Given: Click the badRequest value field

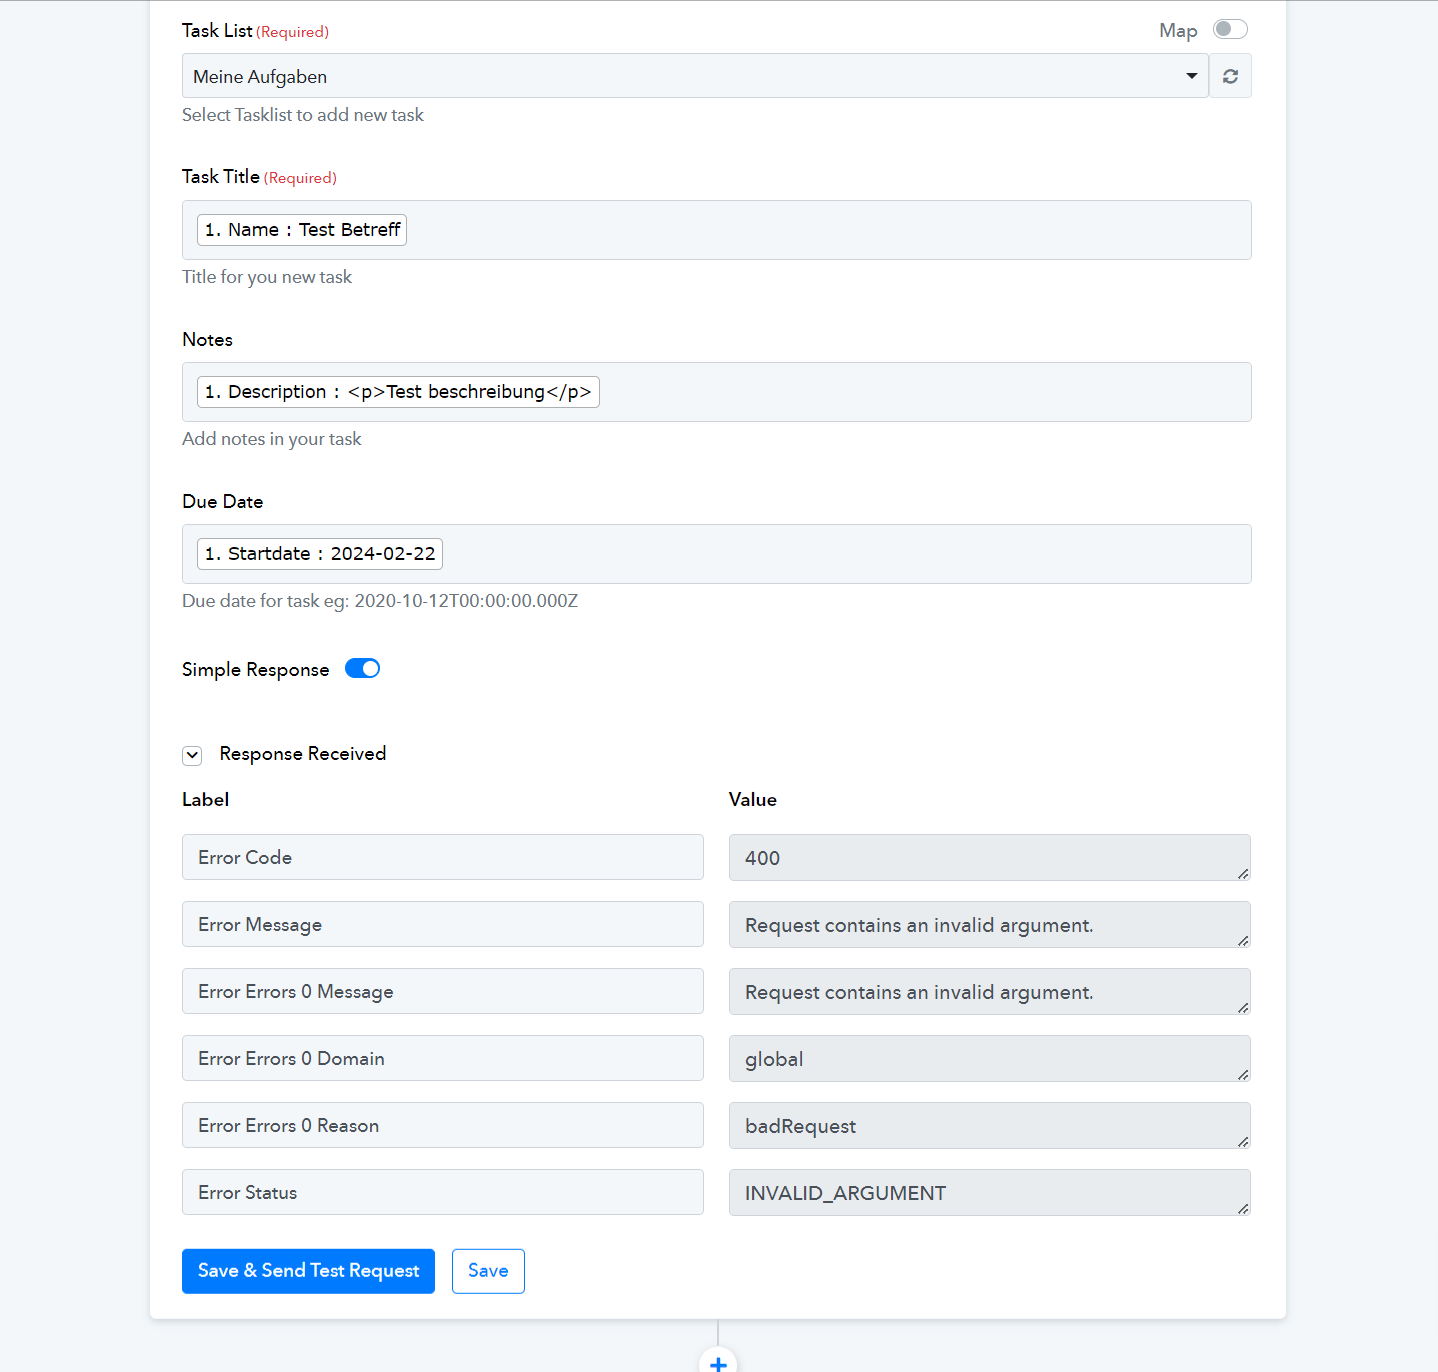Looking at the screenshot, I should [x=990, y=1126].
